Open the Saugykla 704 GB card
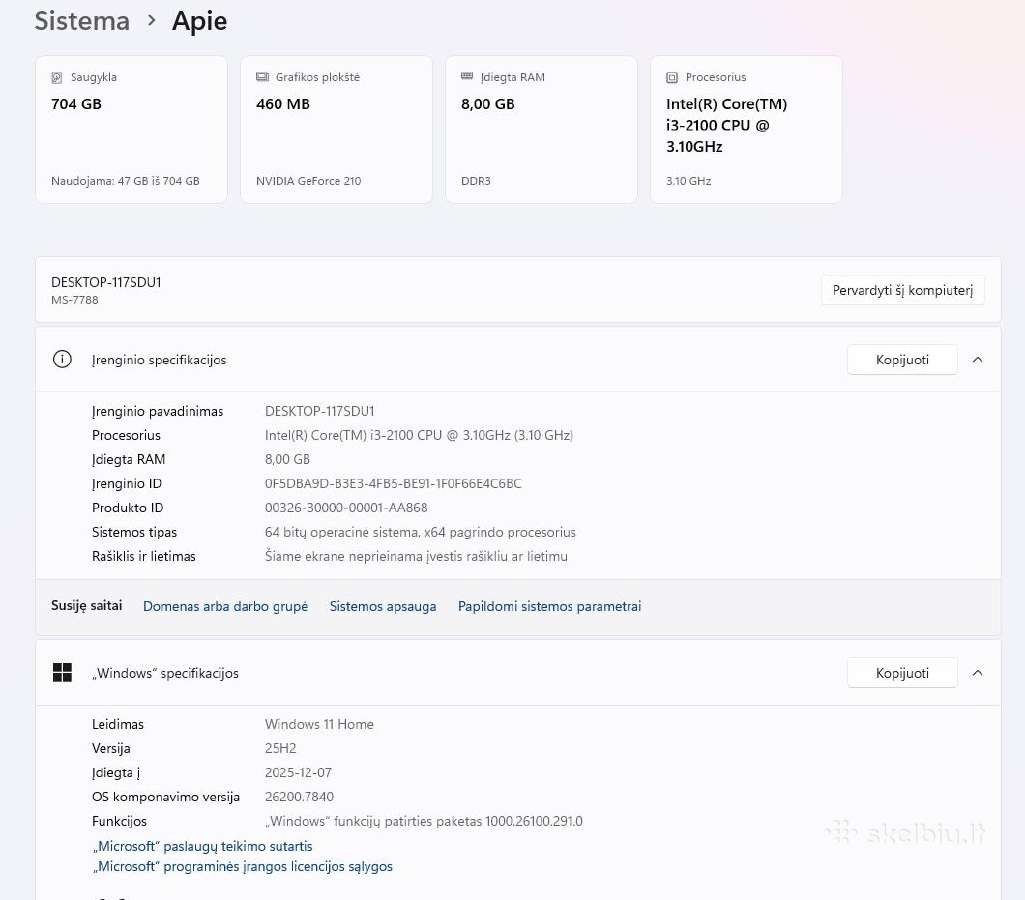1025x900 pixels. (x=131, y=129)
